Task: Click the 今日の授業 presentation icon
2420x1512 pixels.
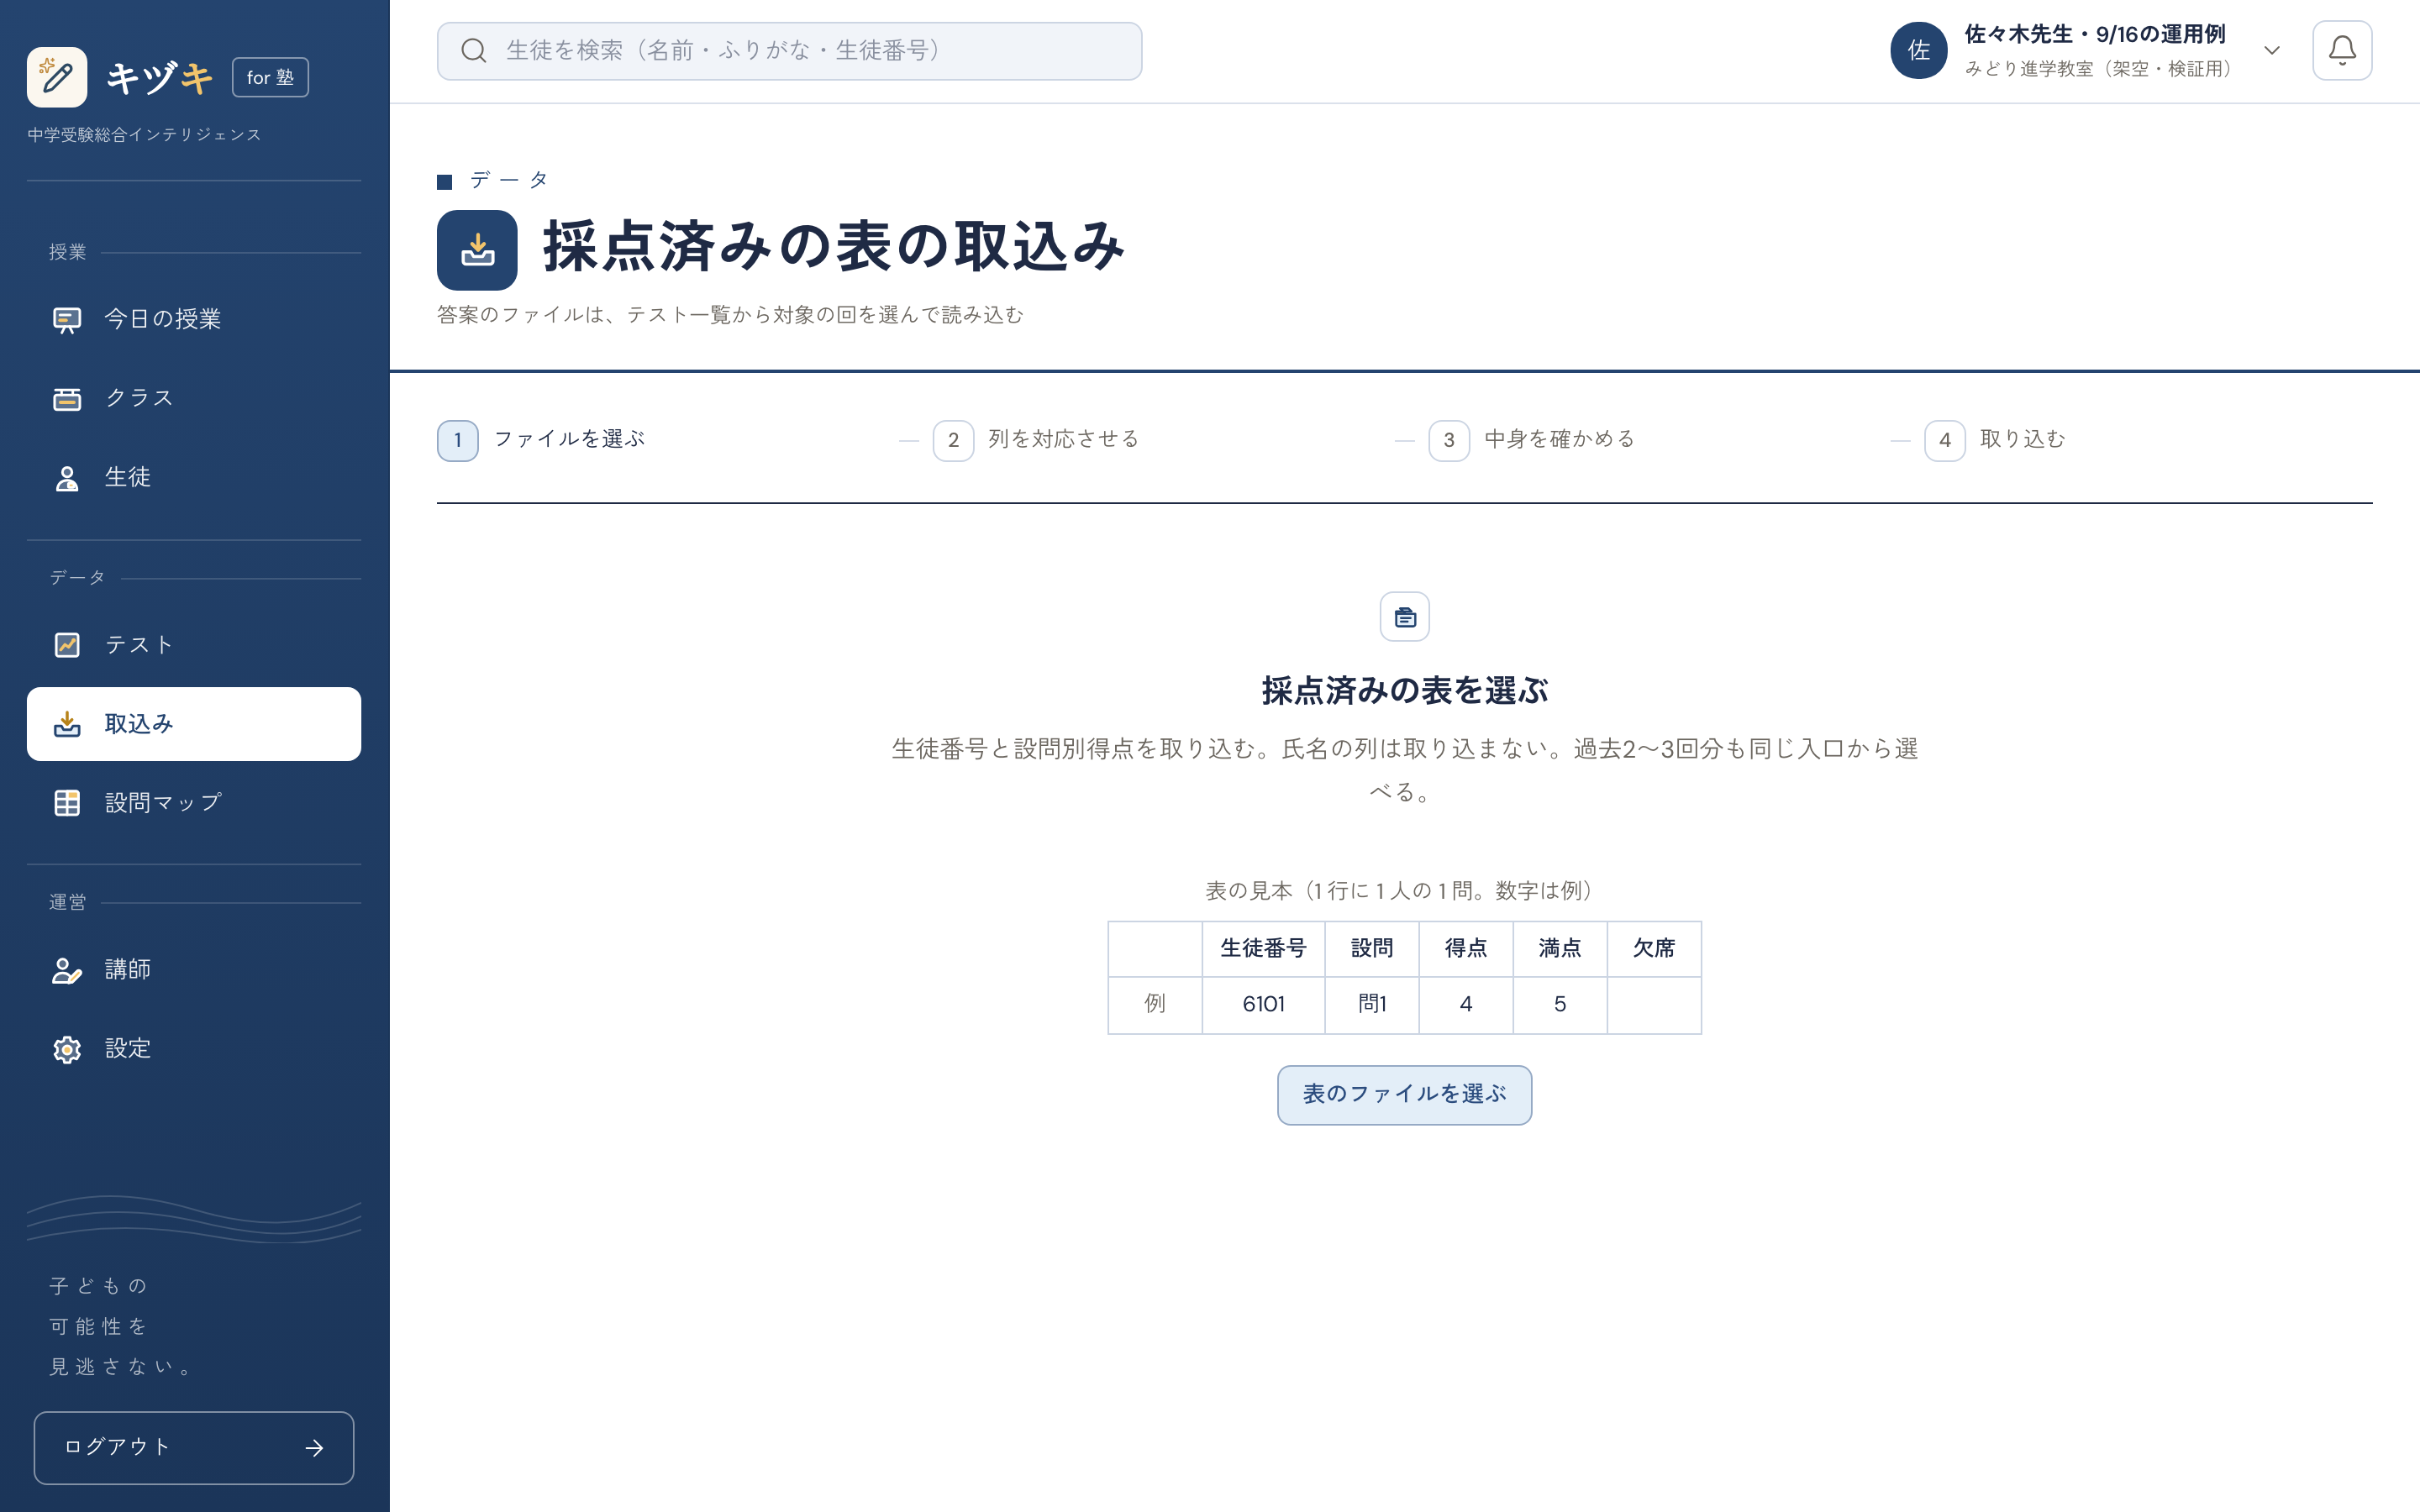Action: [67, 319]
